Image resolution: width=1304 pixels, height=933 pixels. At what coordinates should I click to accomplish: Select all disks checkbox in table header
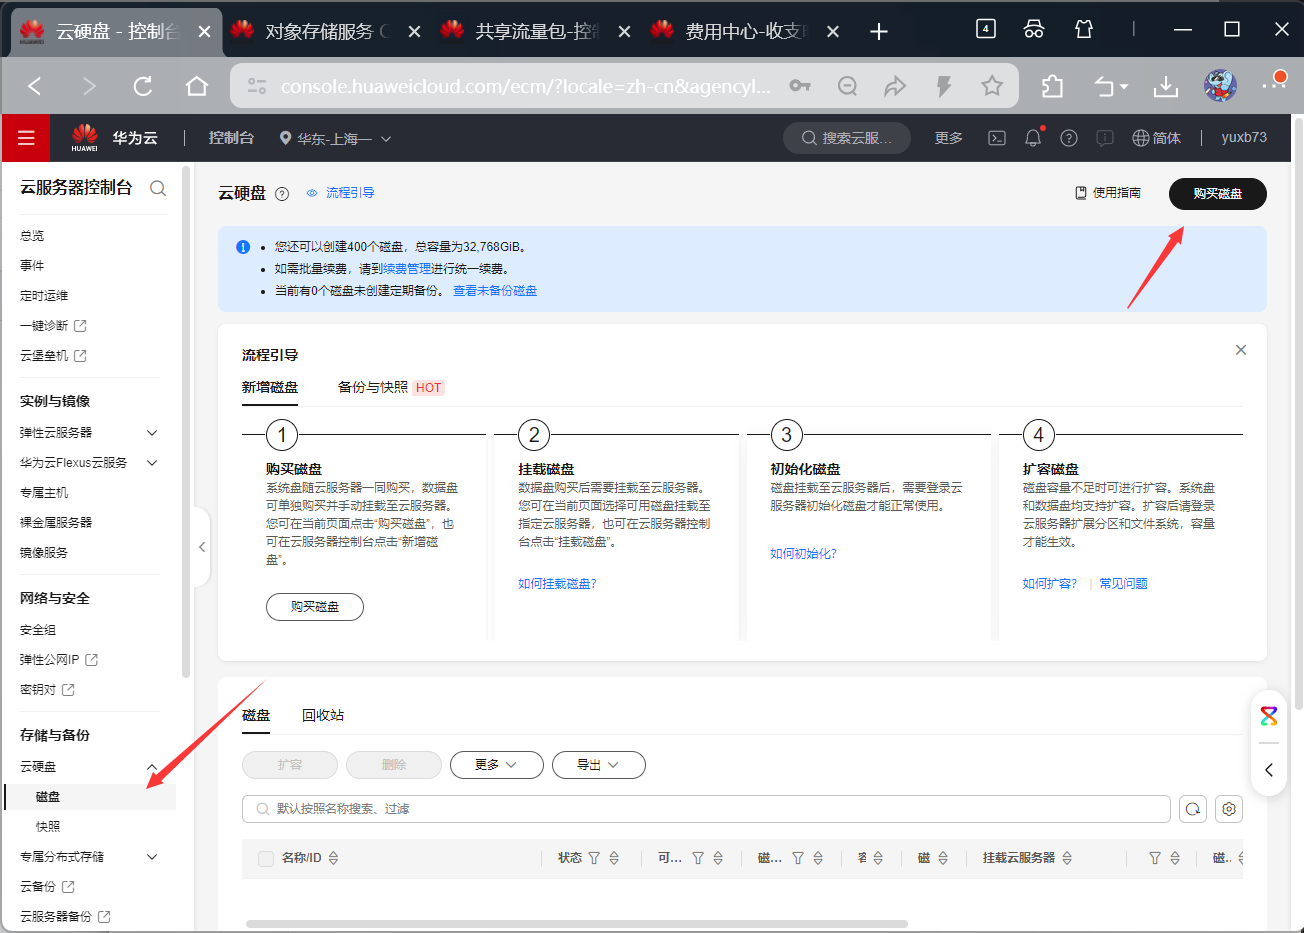[266, 858]
